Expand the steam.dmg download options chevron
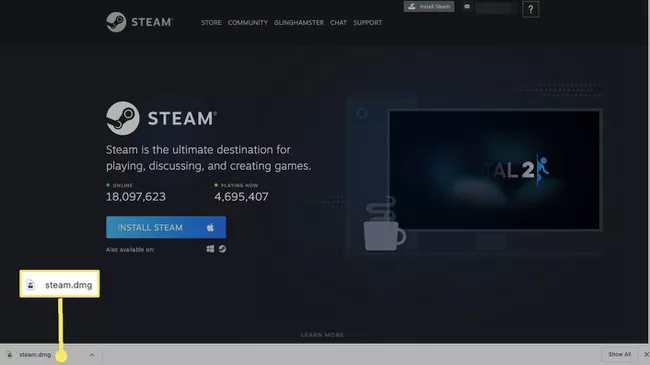Viewport: 650px width, 365px height. point(92,355)
